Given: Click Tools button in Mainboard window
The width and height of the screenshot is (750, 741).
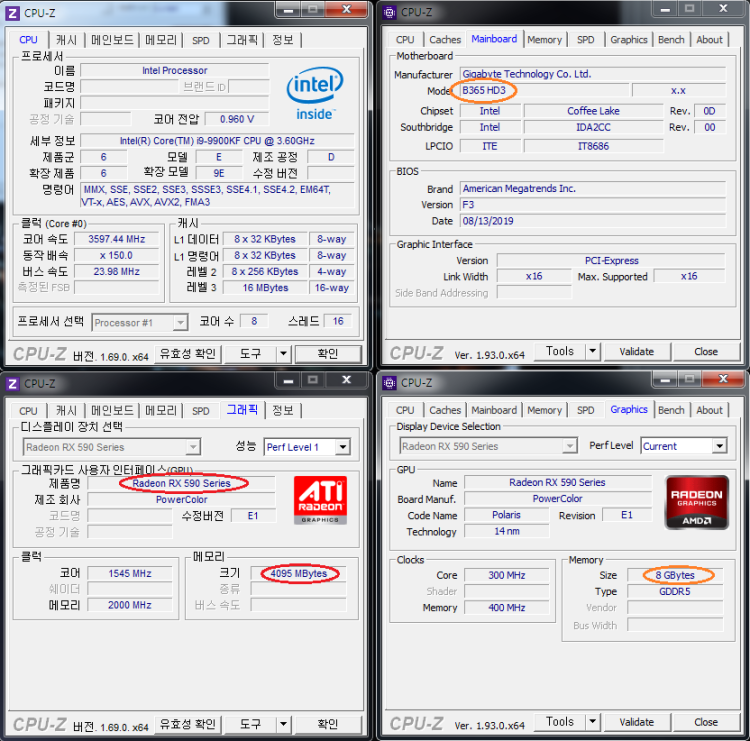Looking at the screenshot, I should coord(560,352).
